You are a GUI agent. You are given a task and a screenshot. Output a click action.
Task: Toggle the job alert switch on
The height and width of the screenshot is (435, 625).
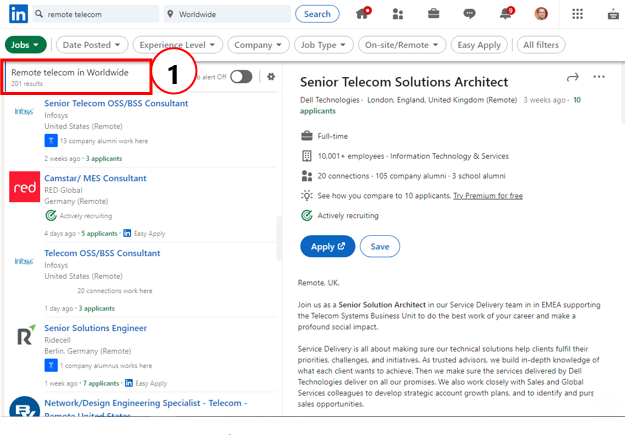(x=241, y=77)
